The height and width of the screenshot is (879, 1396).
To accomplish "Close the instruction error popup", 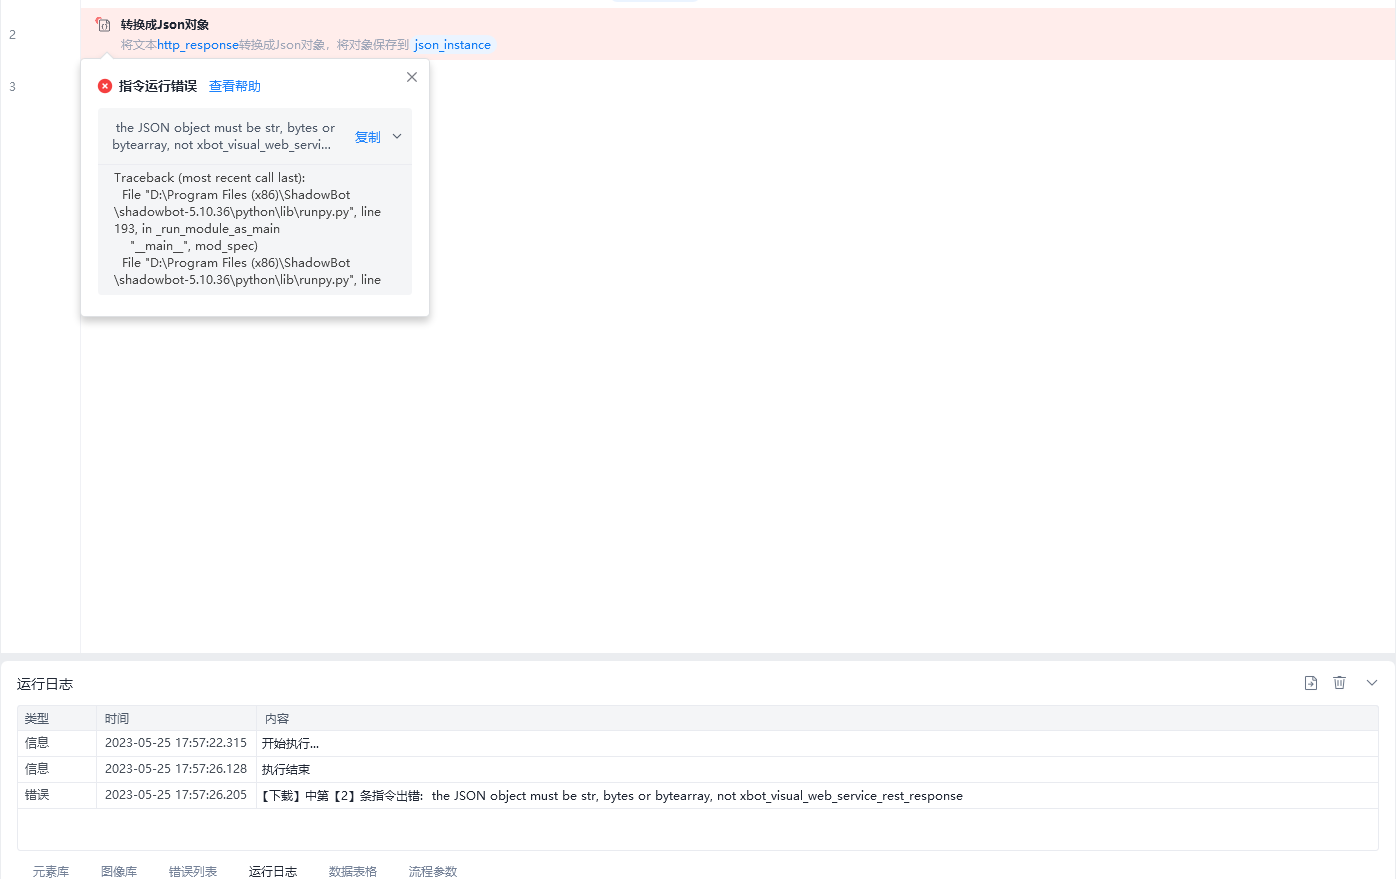I will click(x=412, y=77).
